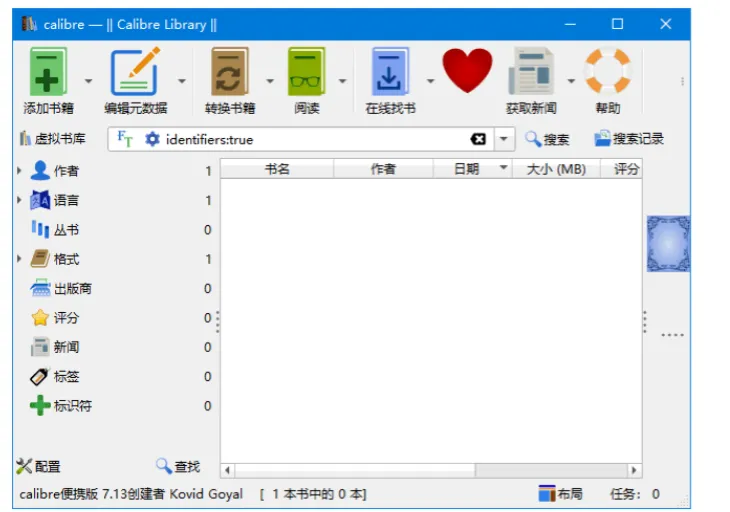Click the 出版商 label in tag browser
This screenshot has width=730, height=512.
(x=73, y=289)
